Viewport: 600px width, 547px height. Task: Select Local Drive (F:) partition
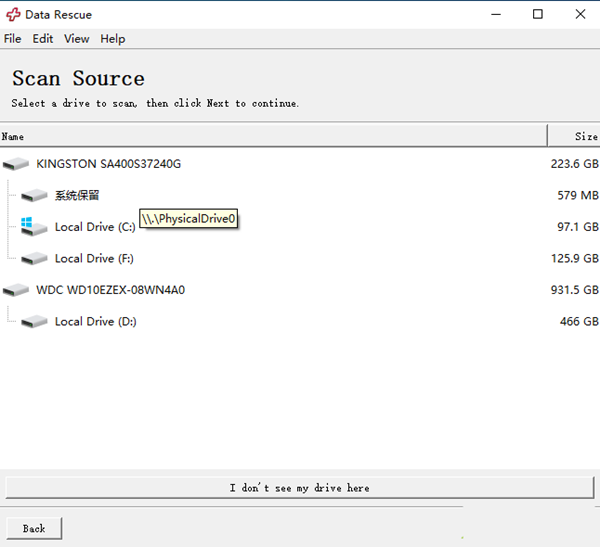tap(94, 258)
